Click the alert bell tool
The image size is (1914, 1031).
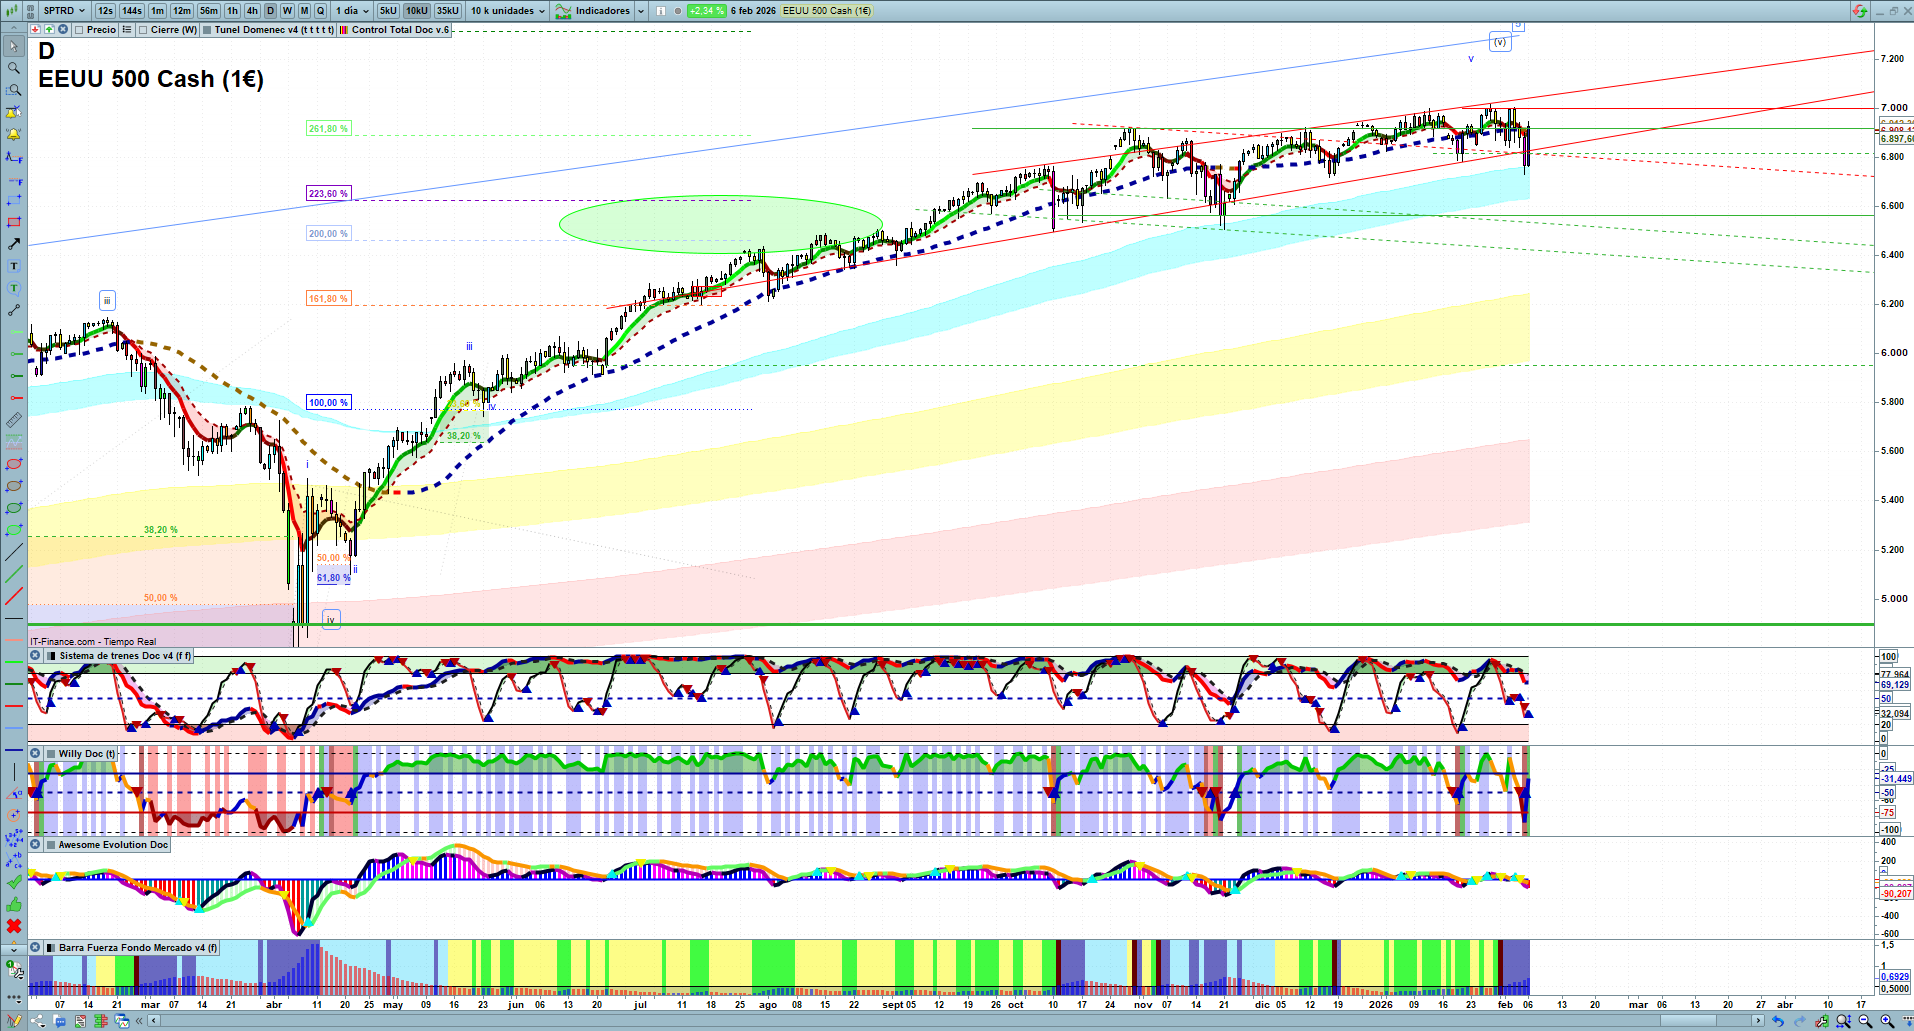tap(14, 134)
